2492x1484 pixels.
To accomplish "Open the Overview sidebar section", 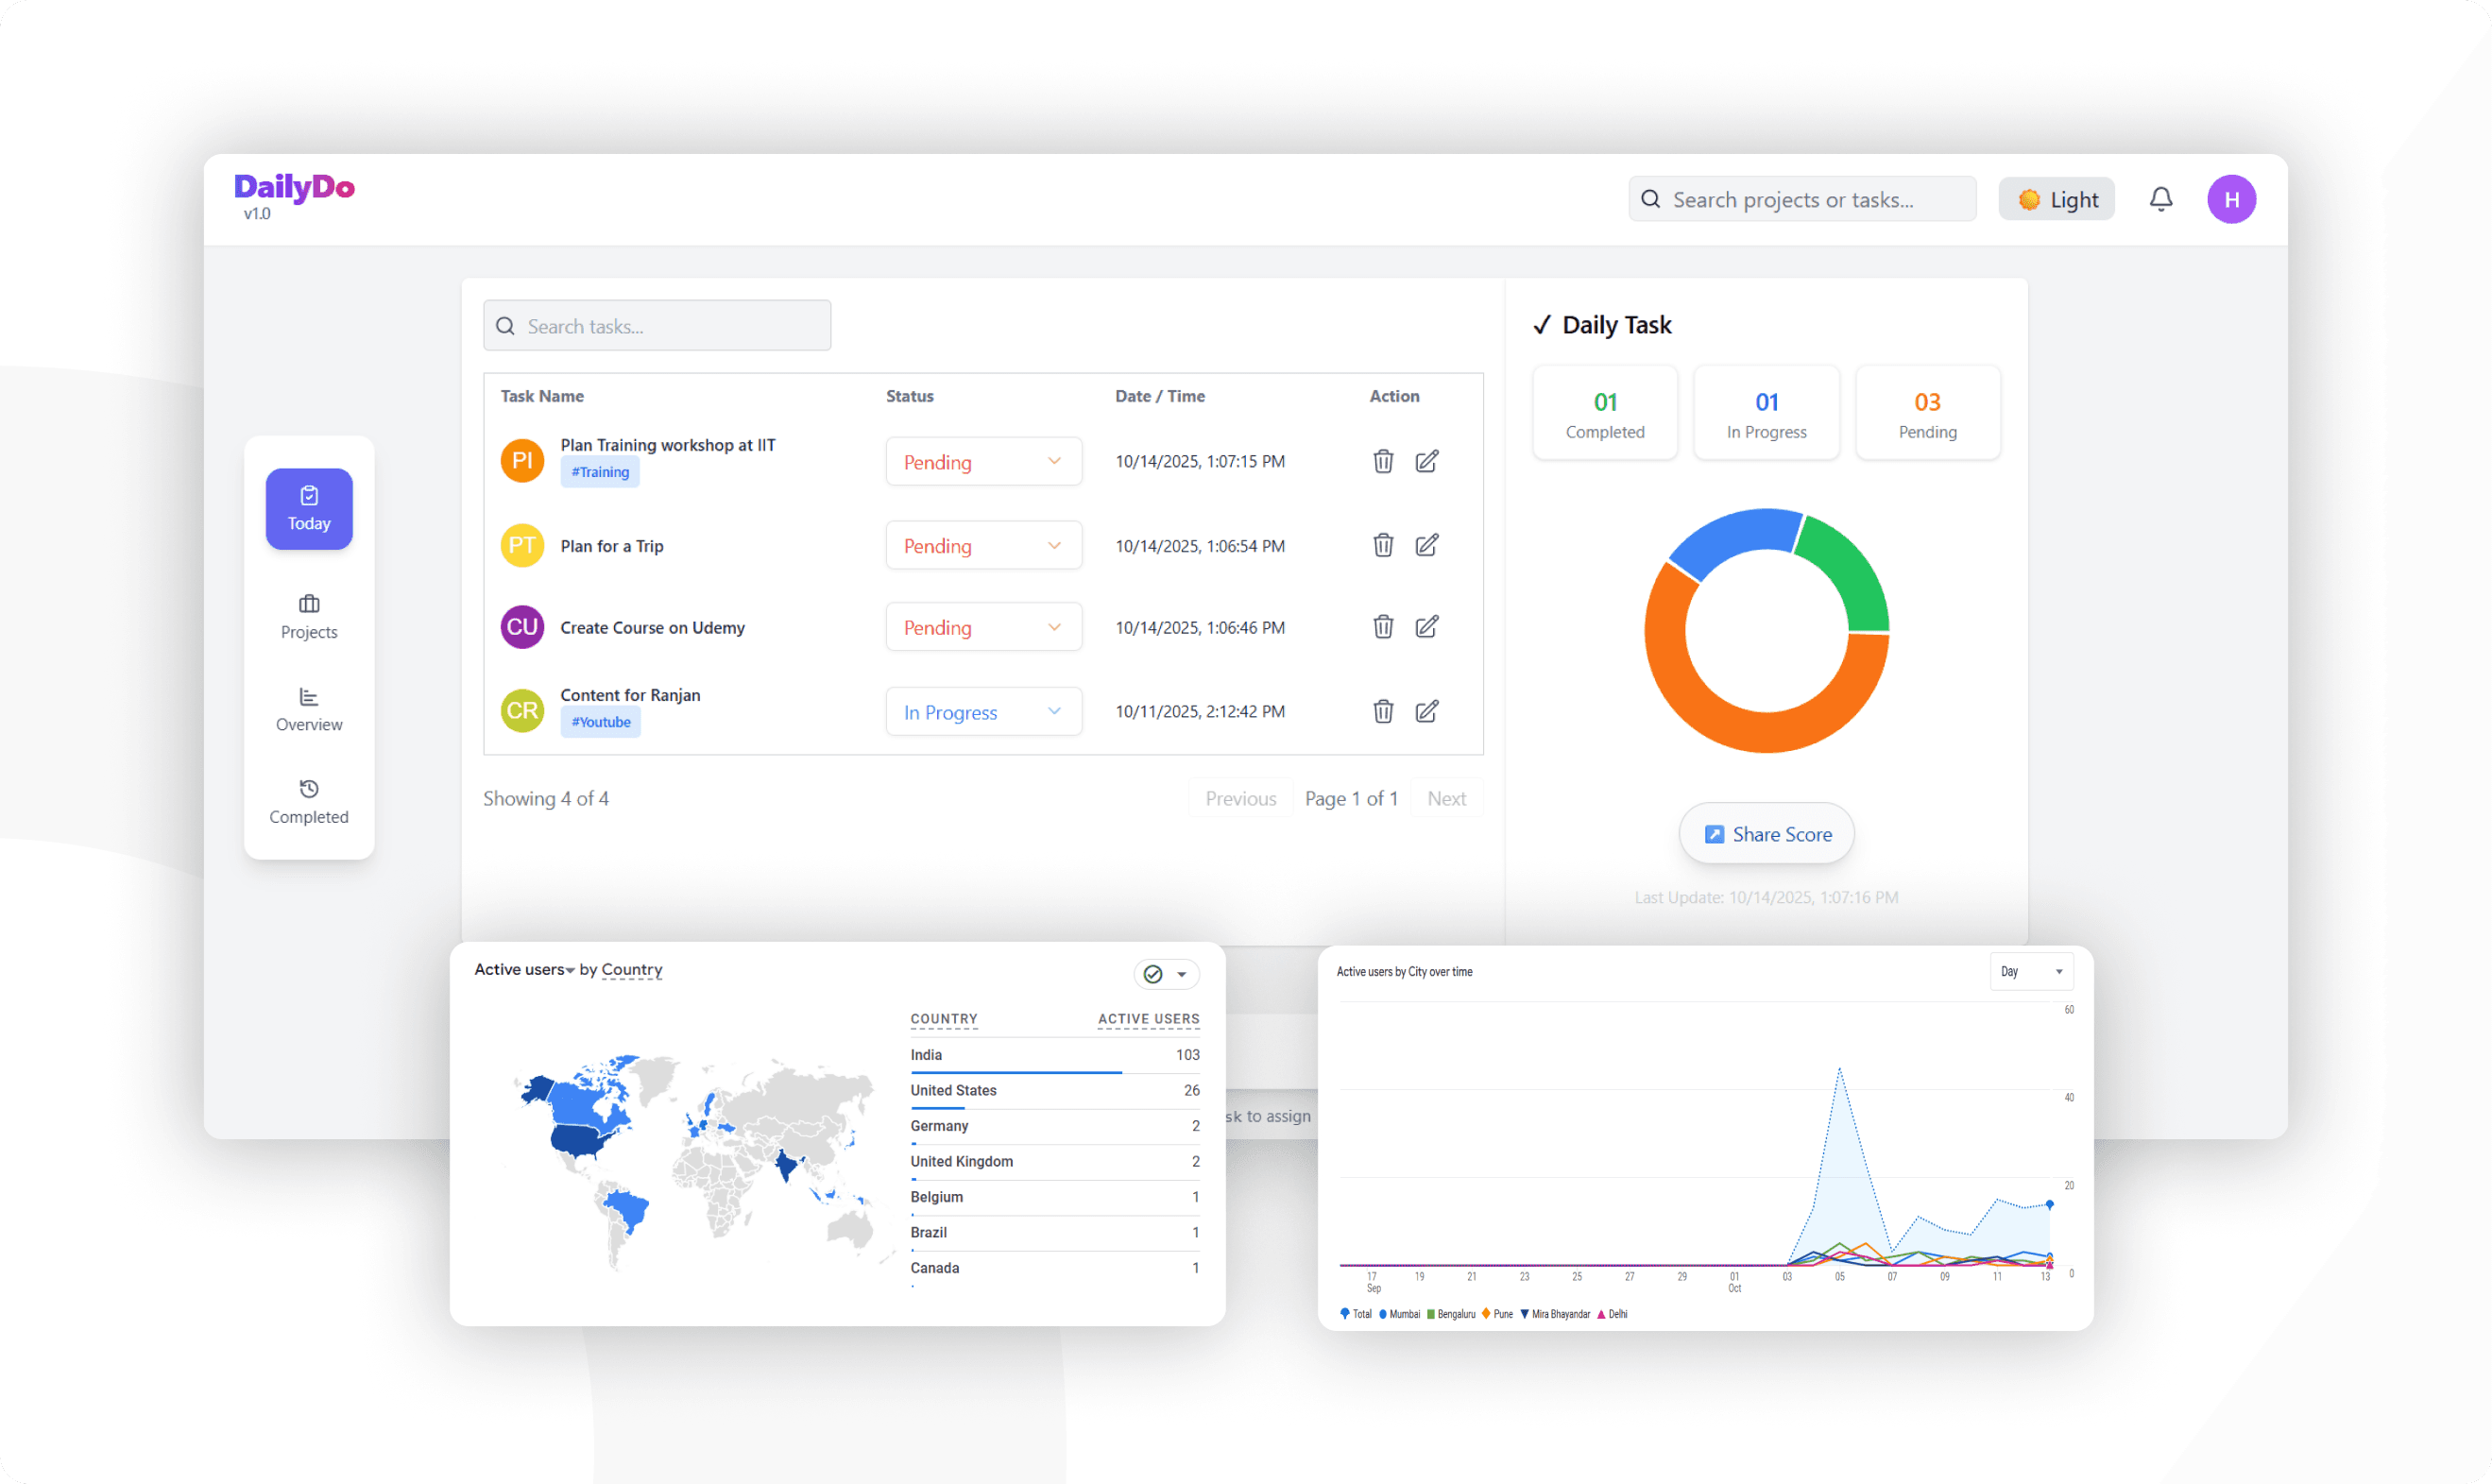I will click(309, 709).
